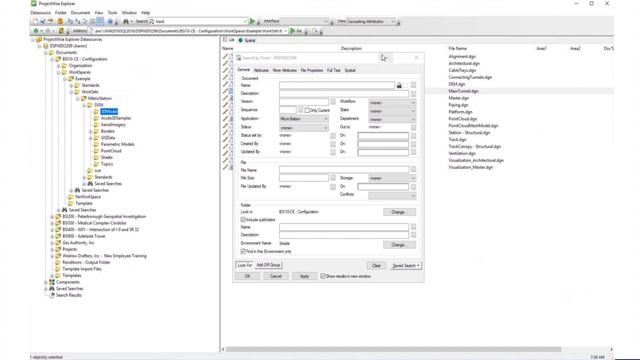The image size is (640, 360).
Task: Open the Folder menu
Action: coord(60,13)
